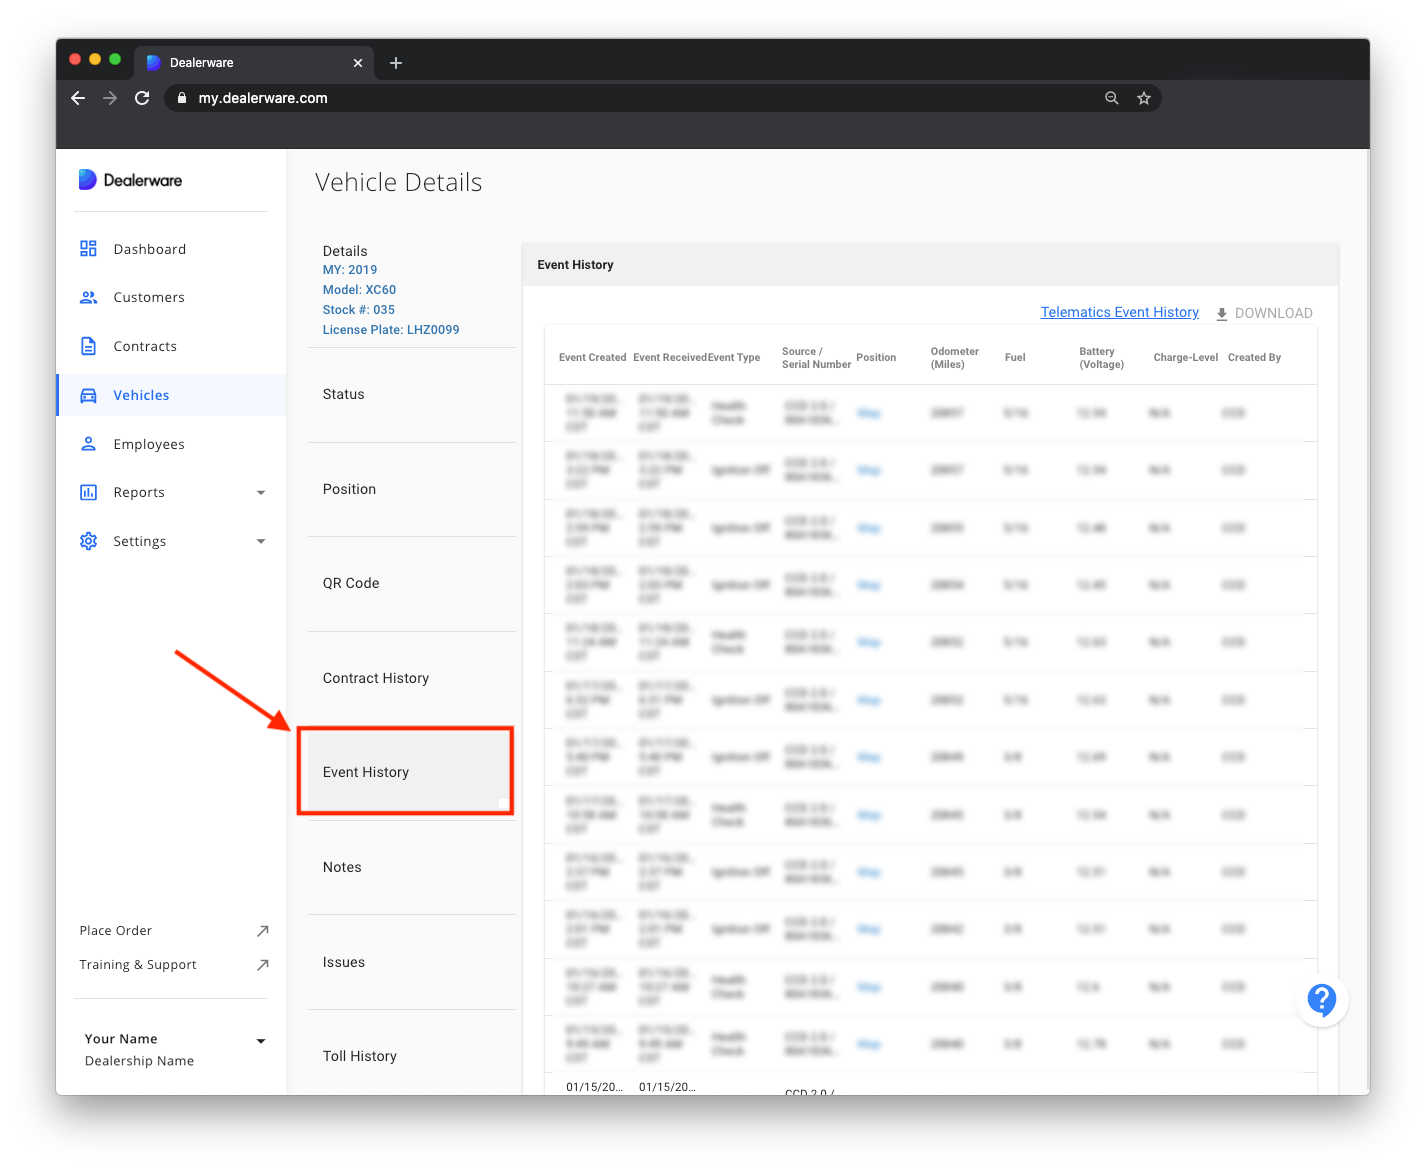
Task: Click the License Plate: LHZ0099 text
Action: 391,330
